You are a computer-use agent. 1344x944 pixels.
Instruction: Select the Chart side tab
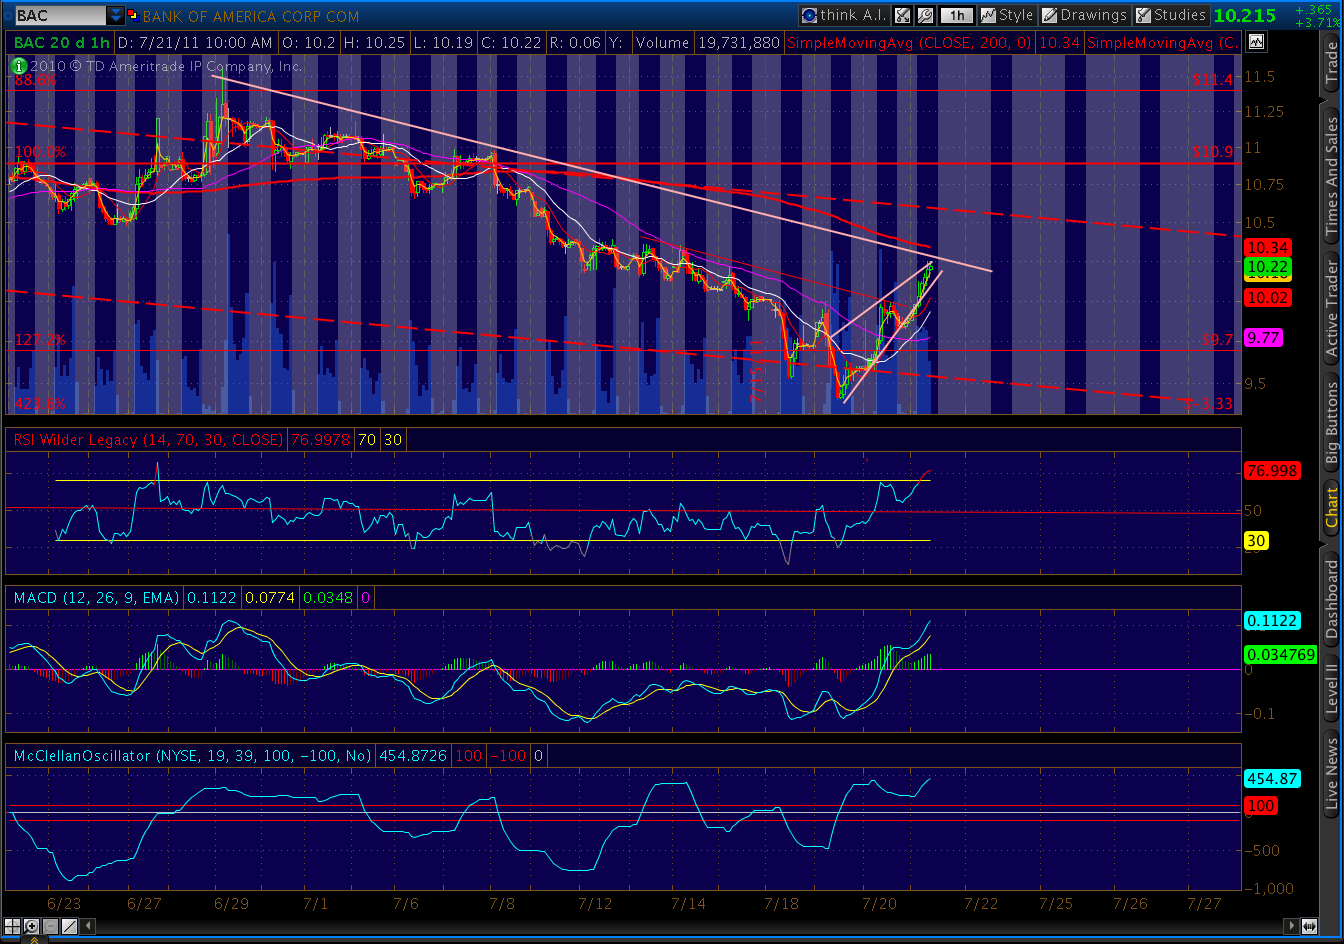(1331, 508)
